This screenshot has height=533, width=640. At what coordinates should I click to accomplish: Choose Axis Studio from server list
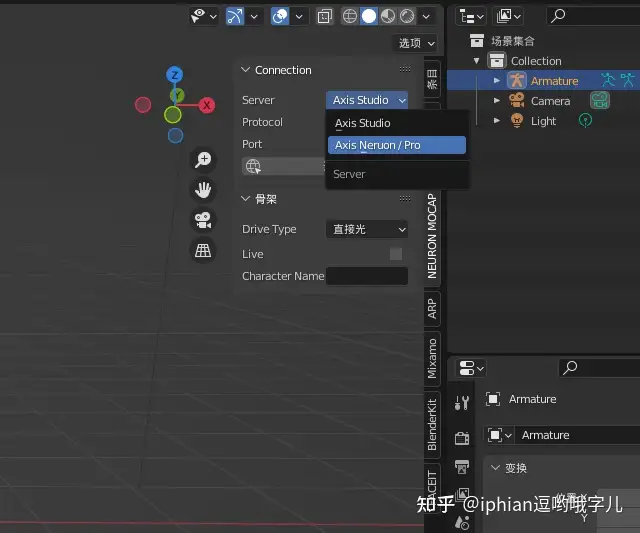397,123
